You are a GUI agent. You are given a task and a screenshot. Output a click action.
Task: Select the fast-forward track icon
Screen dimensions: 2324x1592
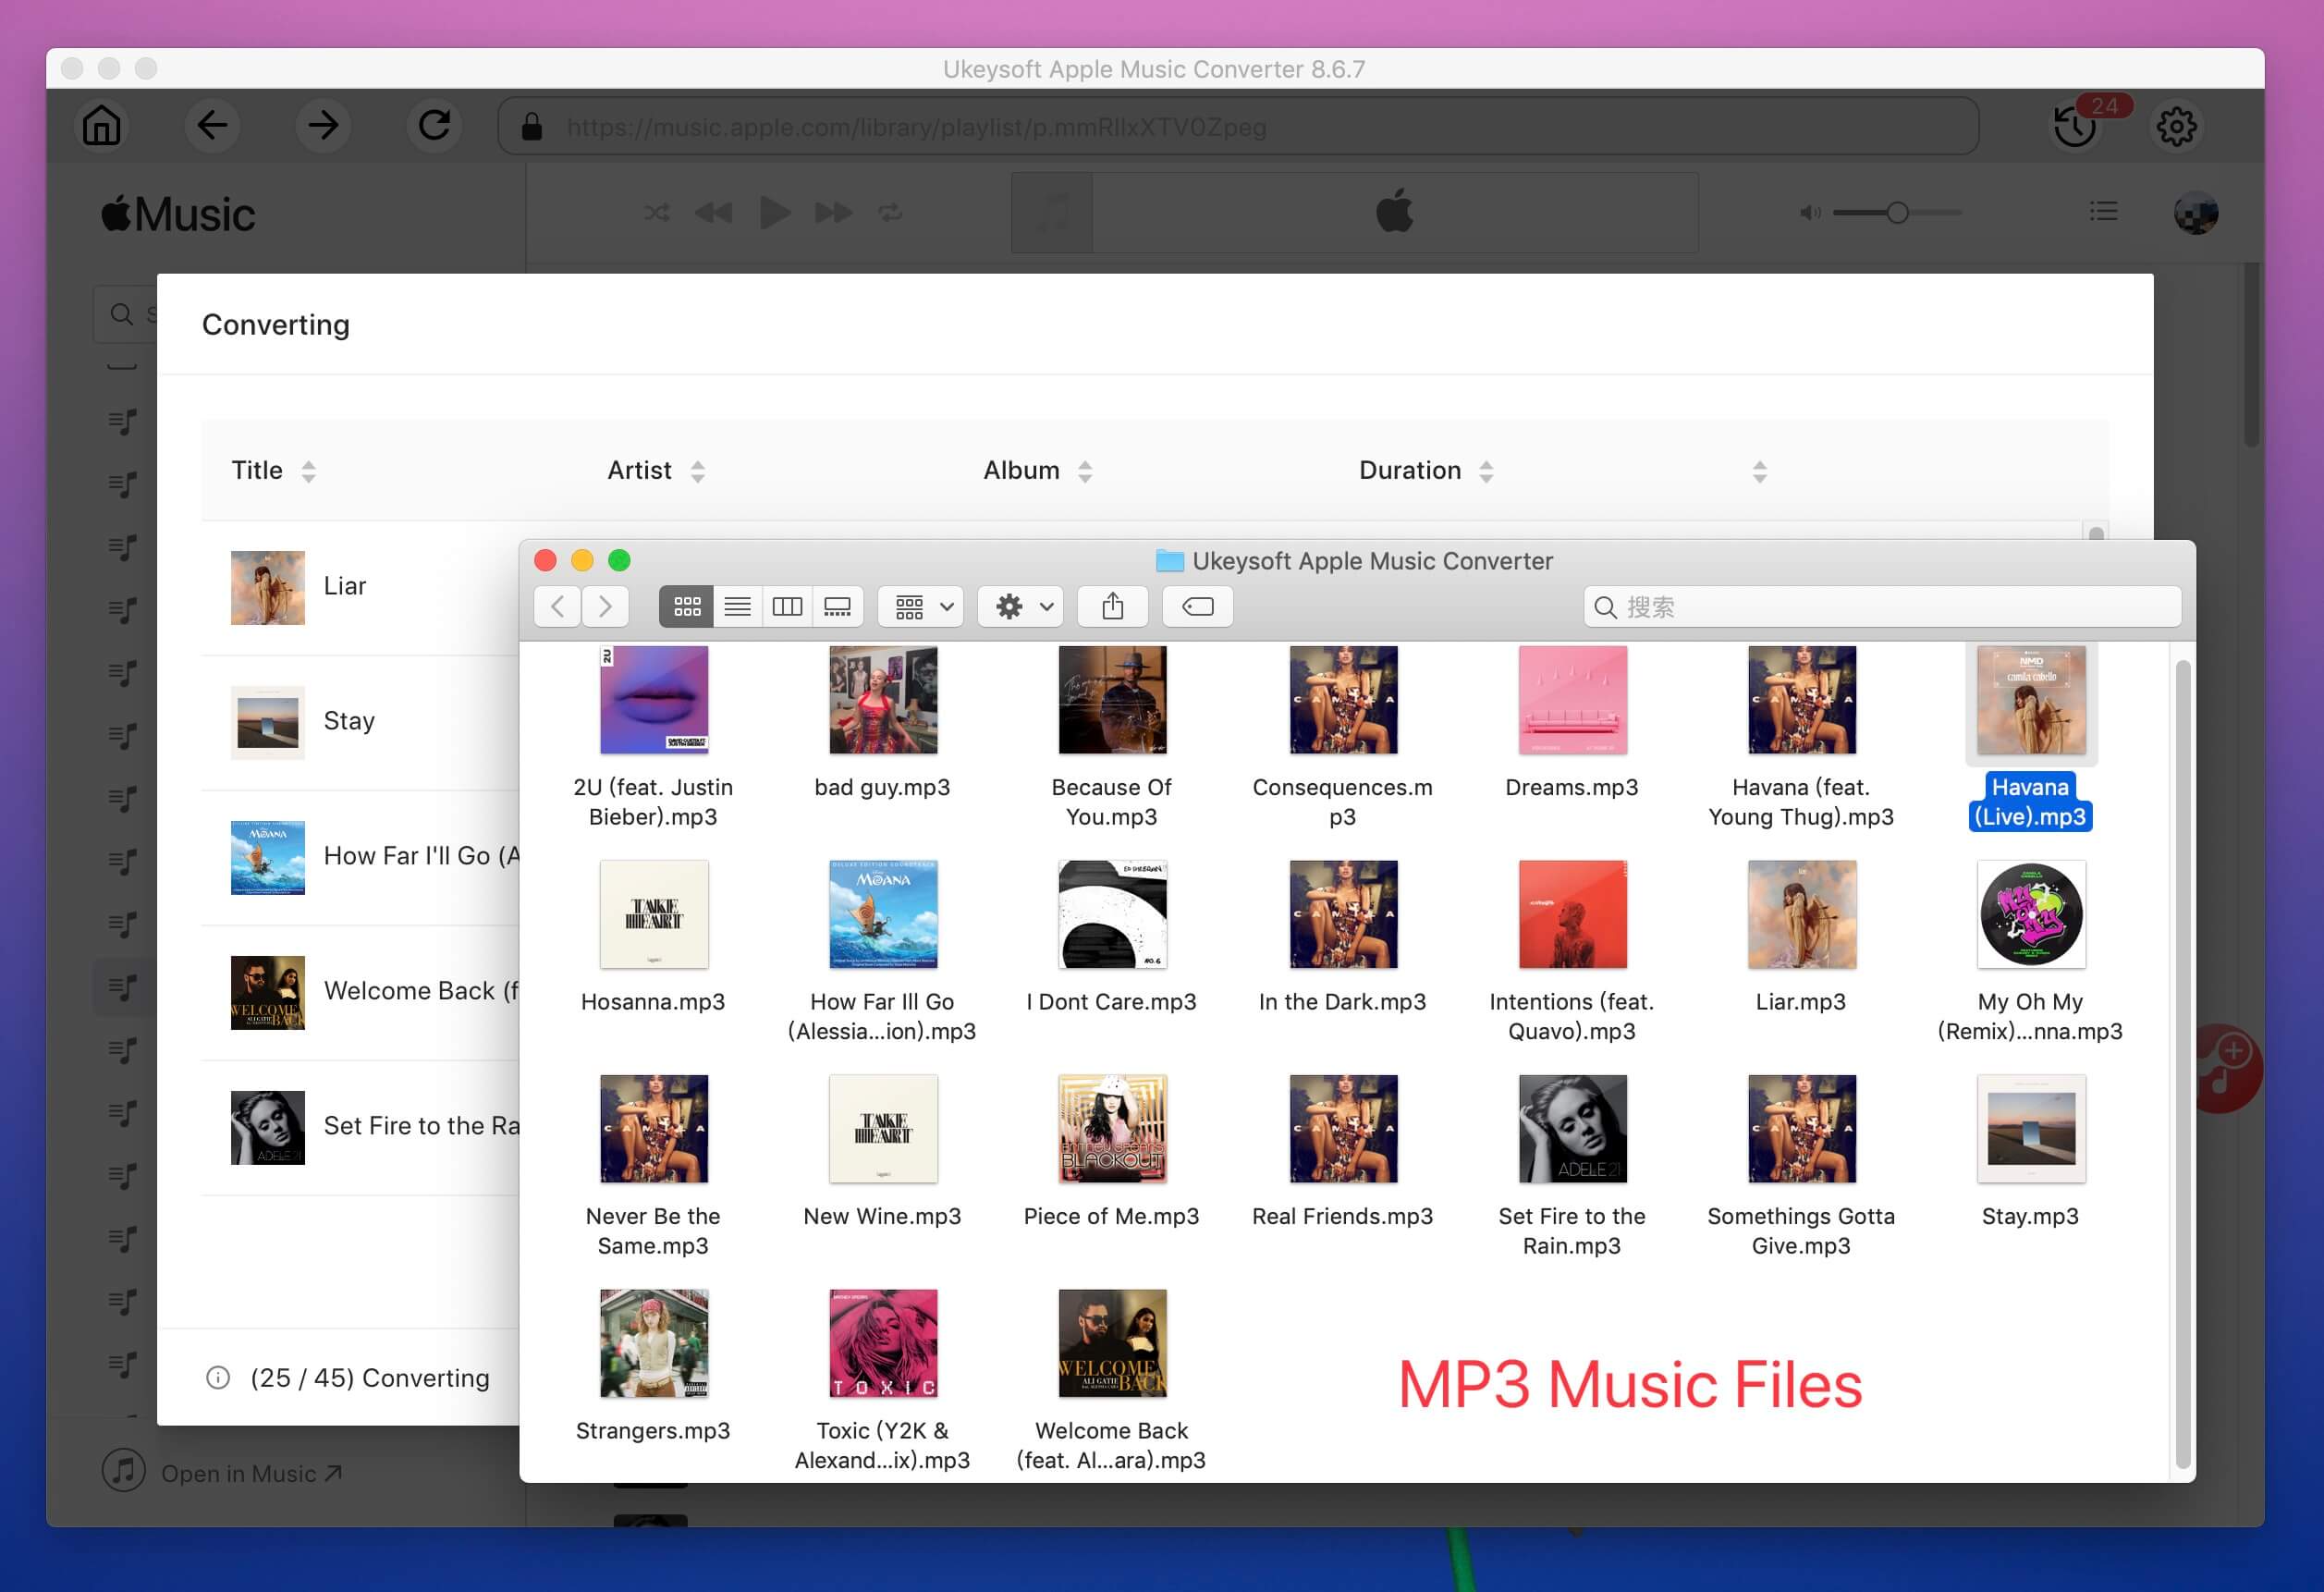832,215
